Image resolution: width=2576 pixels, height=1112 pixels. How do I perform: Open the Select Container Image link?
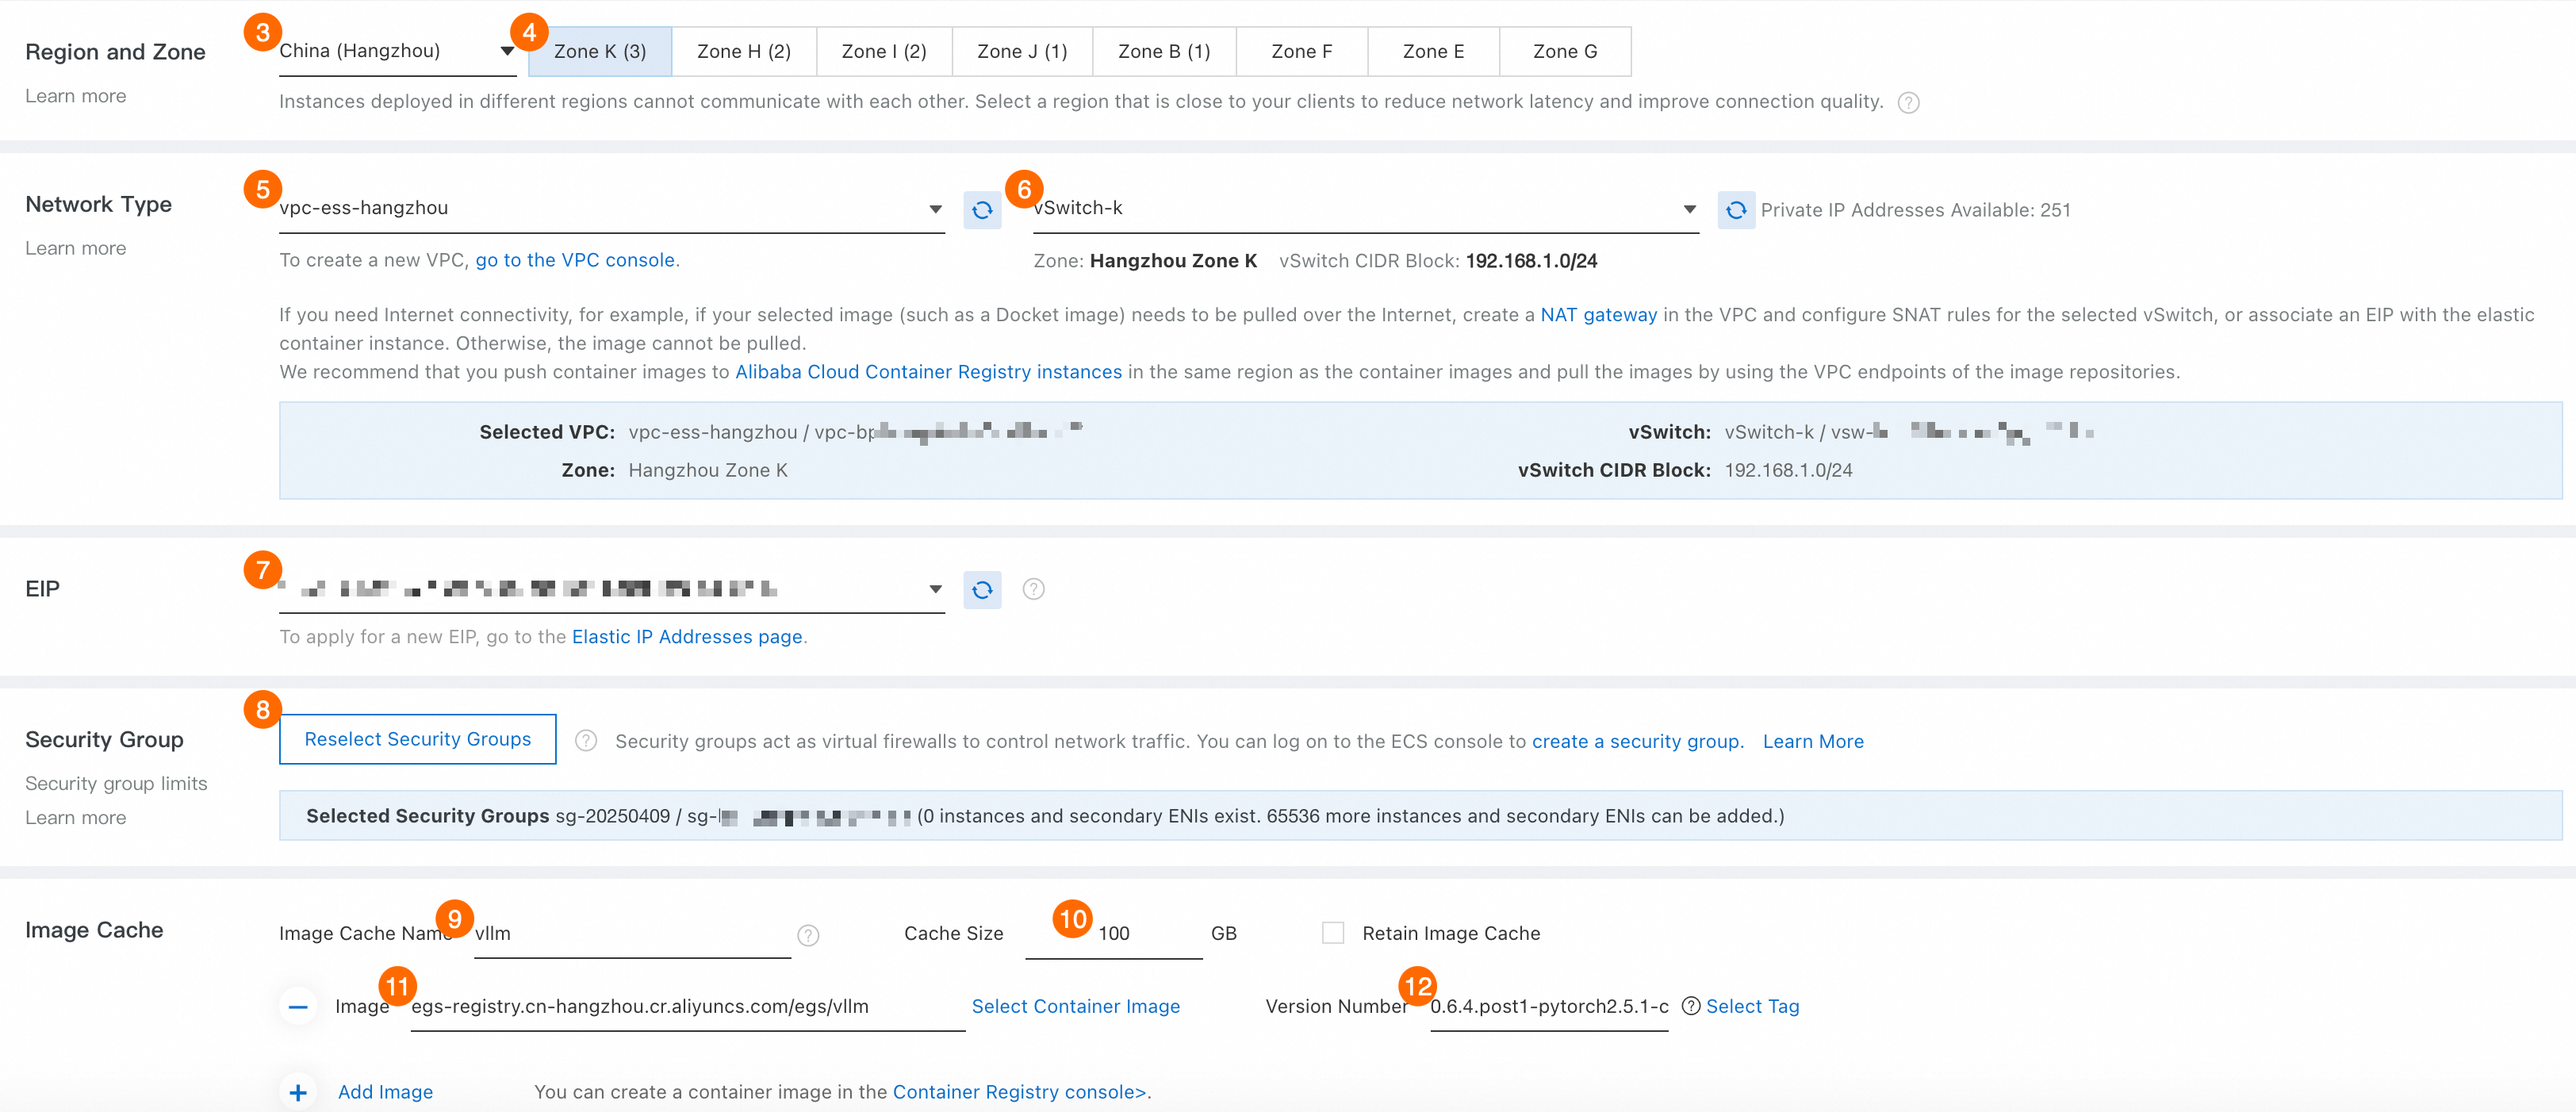[x=1075, y=1006]
